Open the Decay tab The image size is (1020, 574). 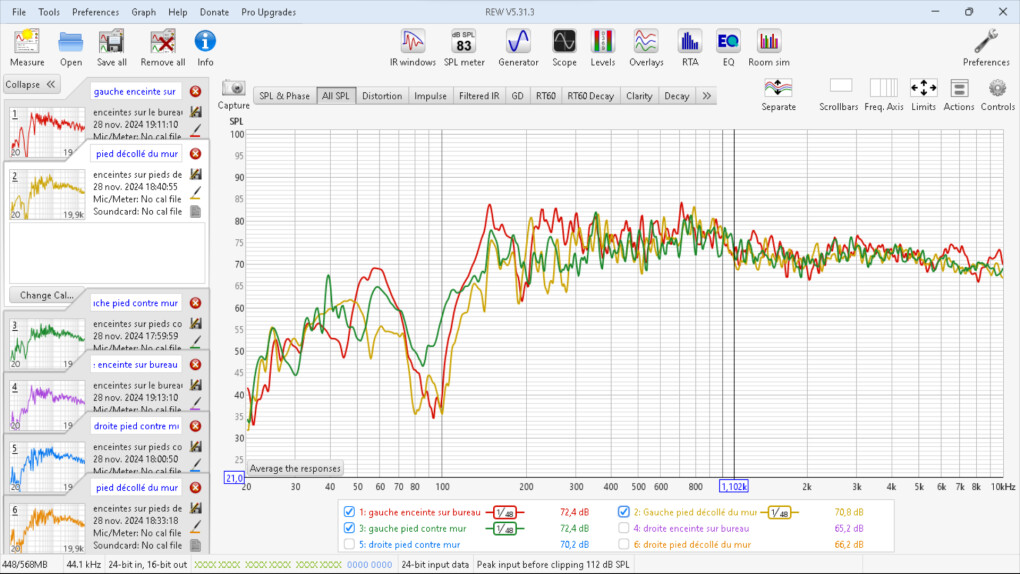pyautogui.click(x=677, y=96)
